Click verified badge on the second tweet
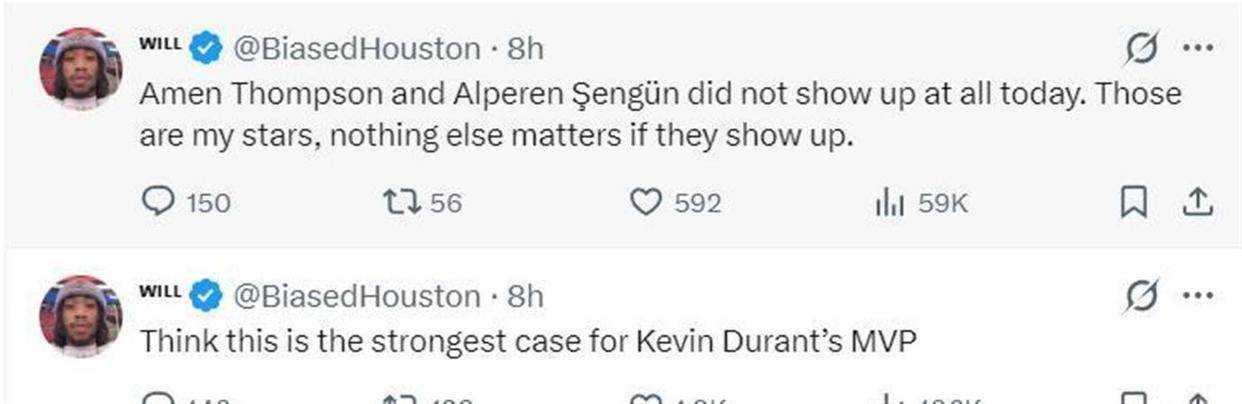This screenshot has height=404, width=1242. tap(207, 296)
